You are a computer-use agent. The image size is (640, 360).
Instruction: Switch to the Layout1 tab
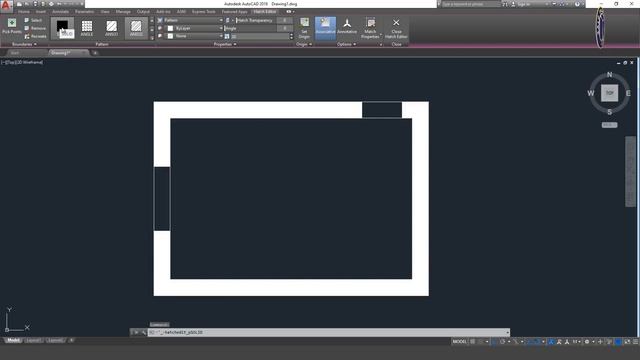[x=33, y=340]
